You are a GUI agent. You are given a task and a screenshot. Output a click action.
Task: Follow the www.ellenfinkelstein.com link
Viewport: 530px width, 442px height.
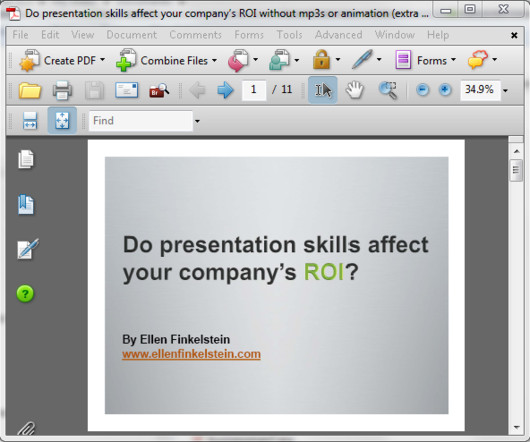pos(191,354)
